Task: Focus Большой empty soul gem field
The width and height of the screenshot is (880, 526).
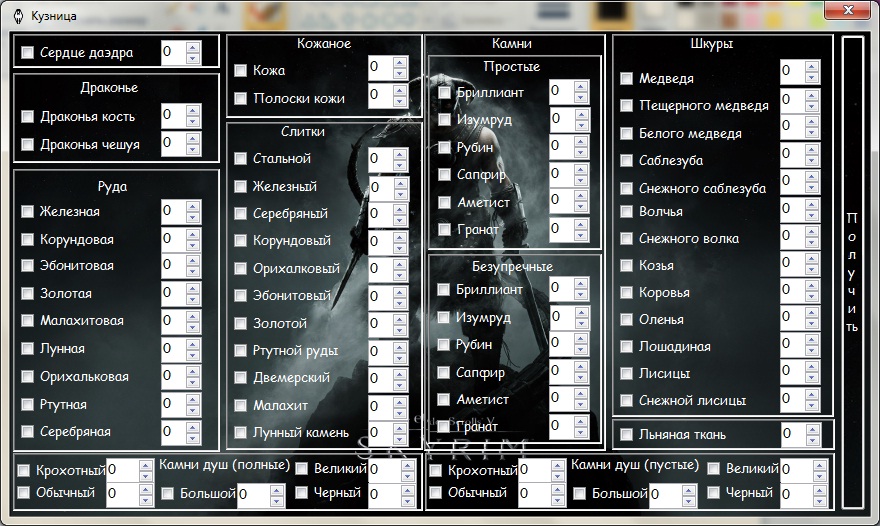Action: point(665,495)
